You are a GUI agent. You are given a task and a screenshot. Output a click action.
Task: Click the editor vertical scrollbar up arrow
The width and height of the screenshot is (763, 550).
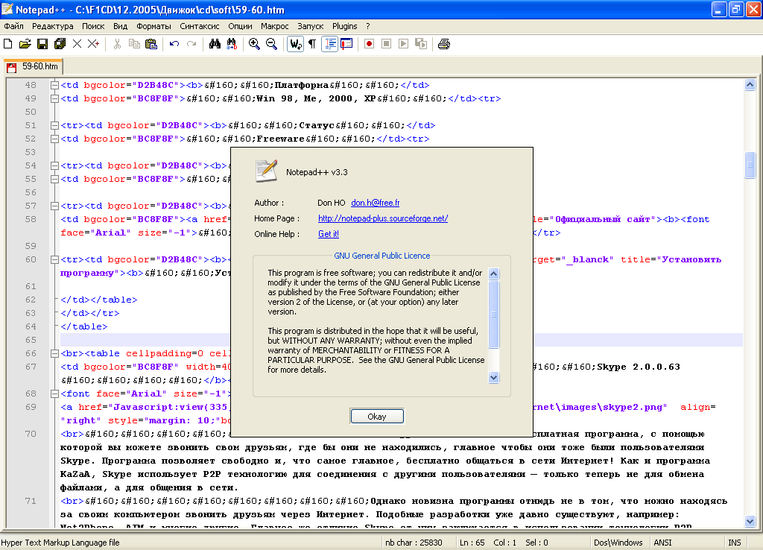750,85
